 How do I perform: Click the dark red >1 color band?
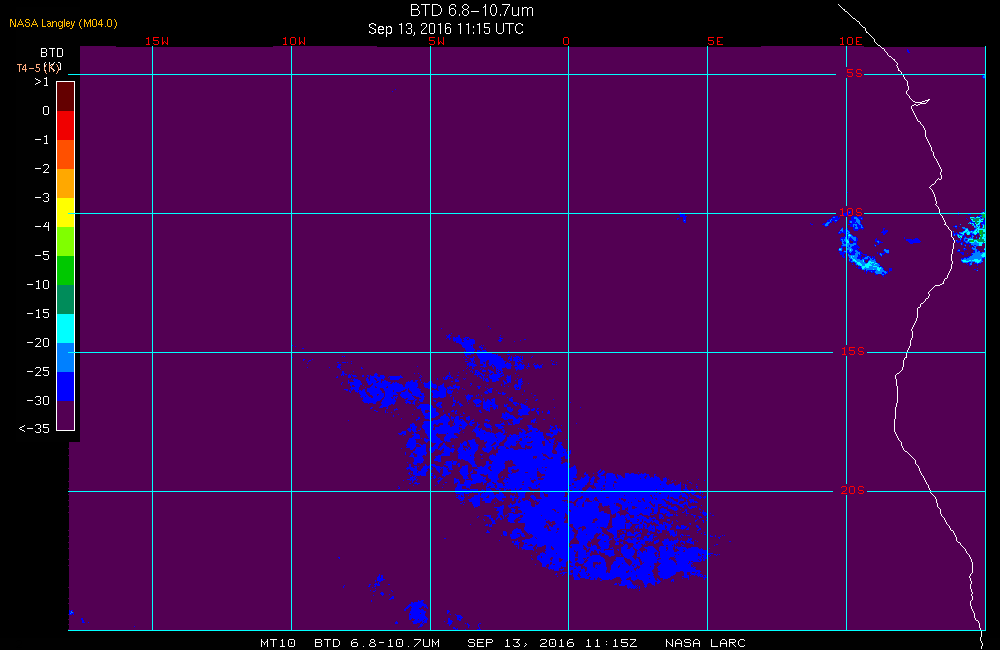point(66,96)
